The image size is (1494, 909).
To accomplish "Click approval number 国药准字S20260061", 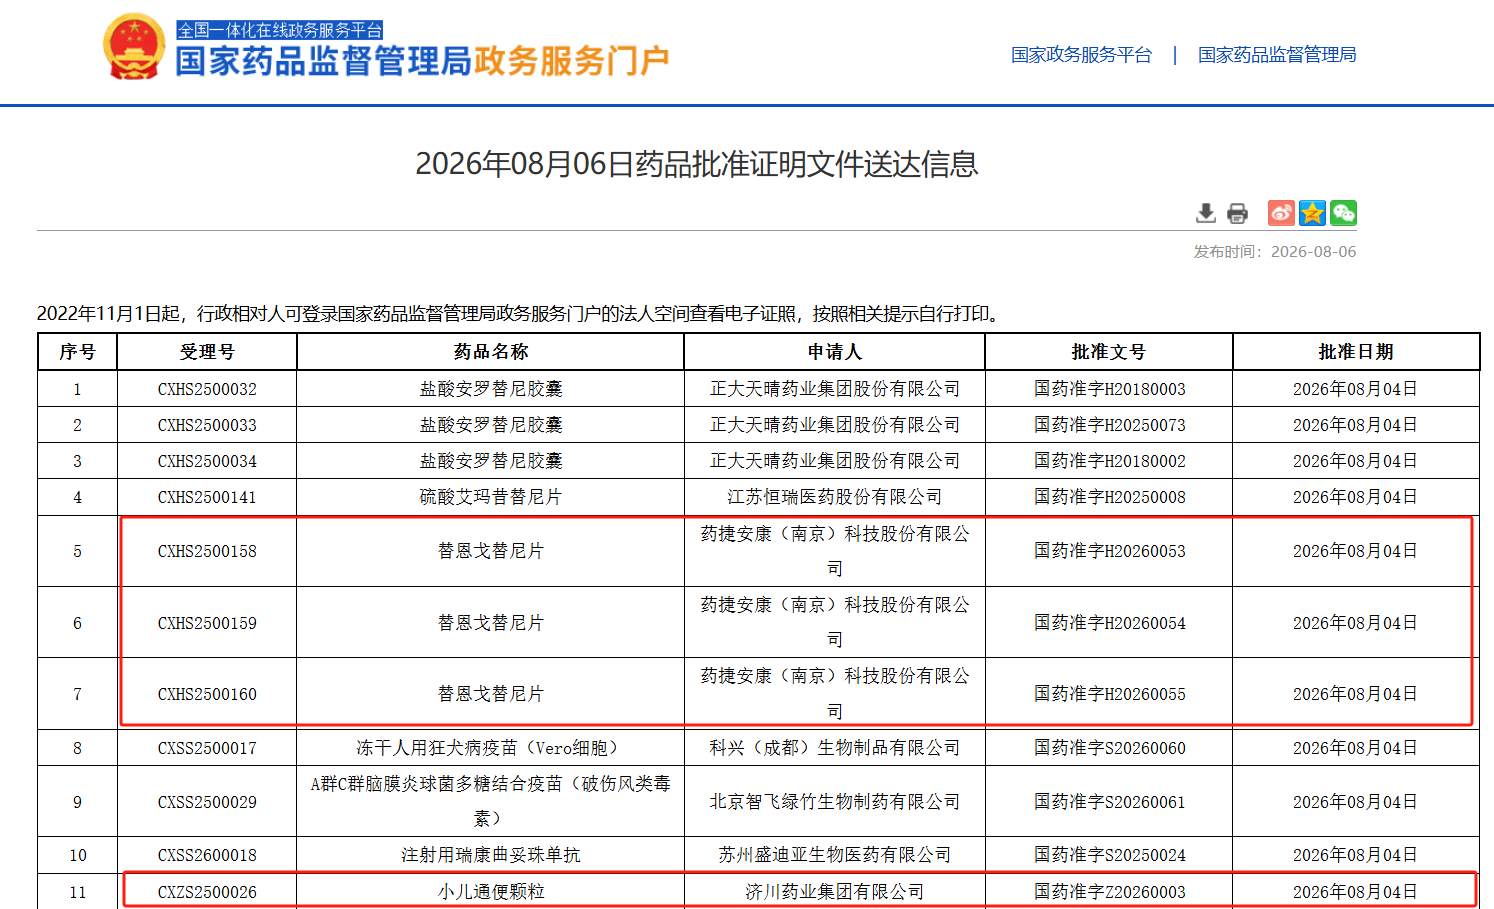I will [1109, 802].
